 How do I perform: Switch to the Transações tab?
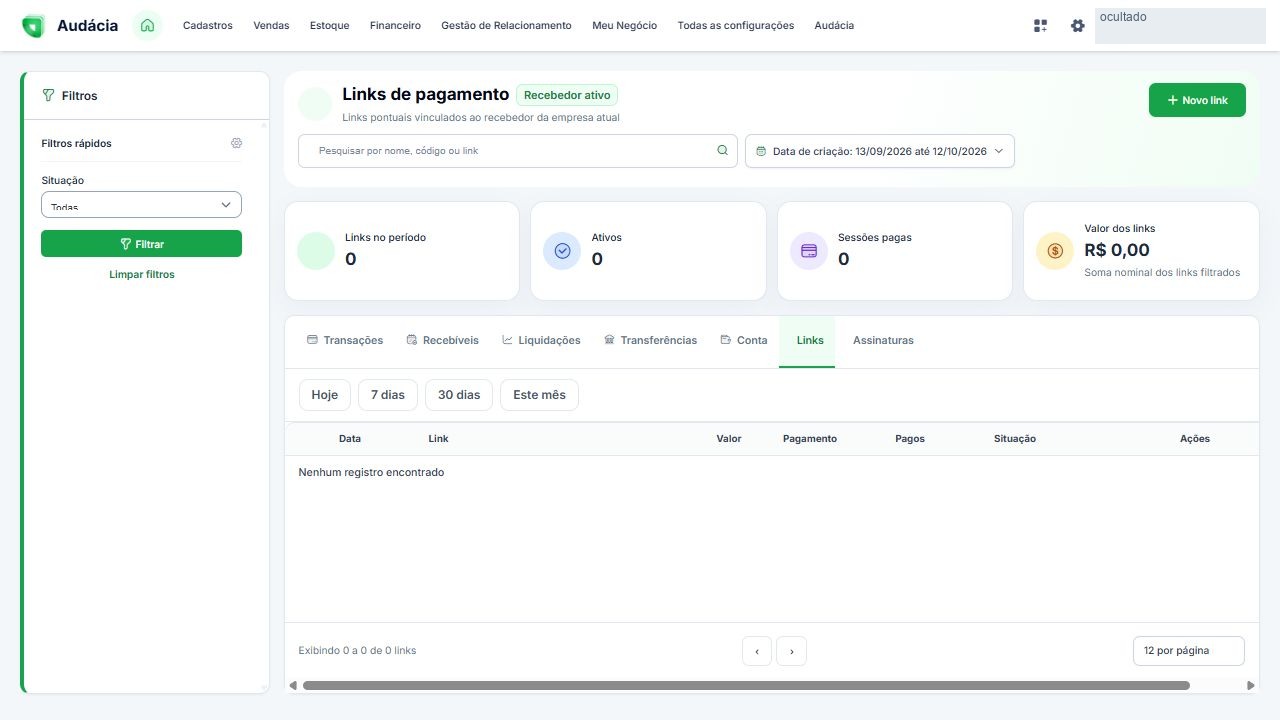tap(345, 341)
